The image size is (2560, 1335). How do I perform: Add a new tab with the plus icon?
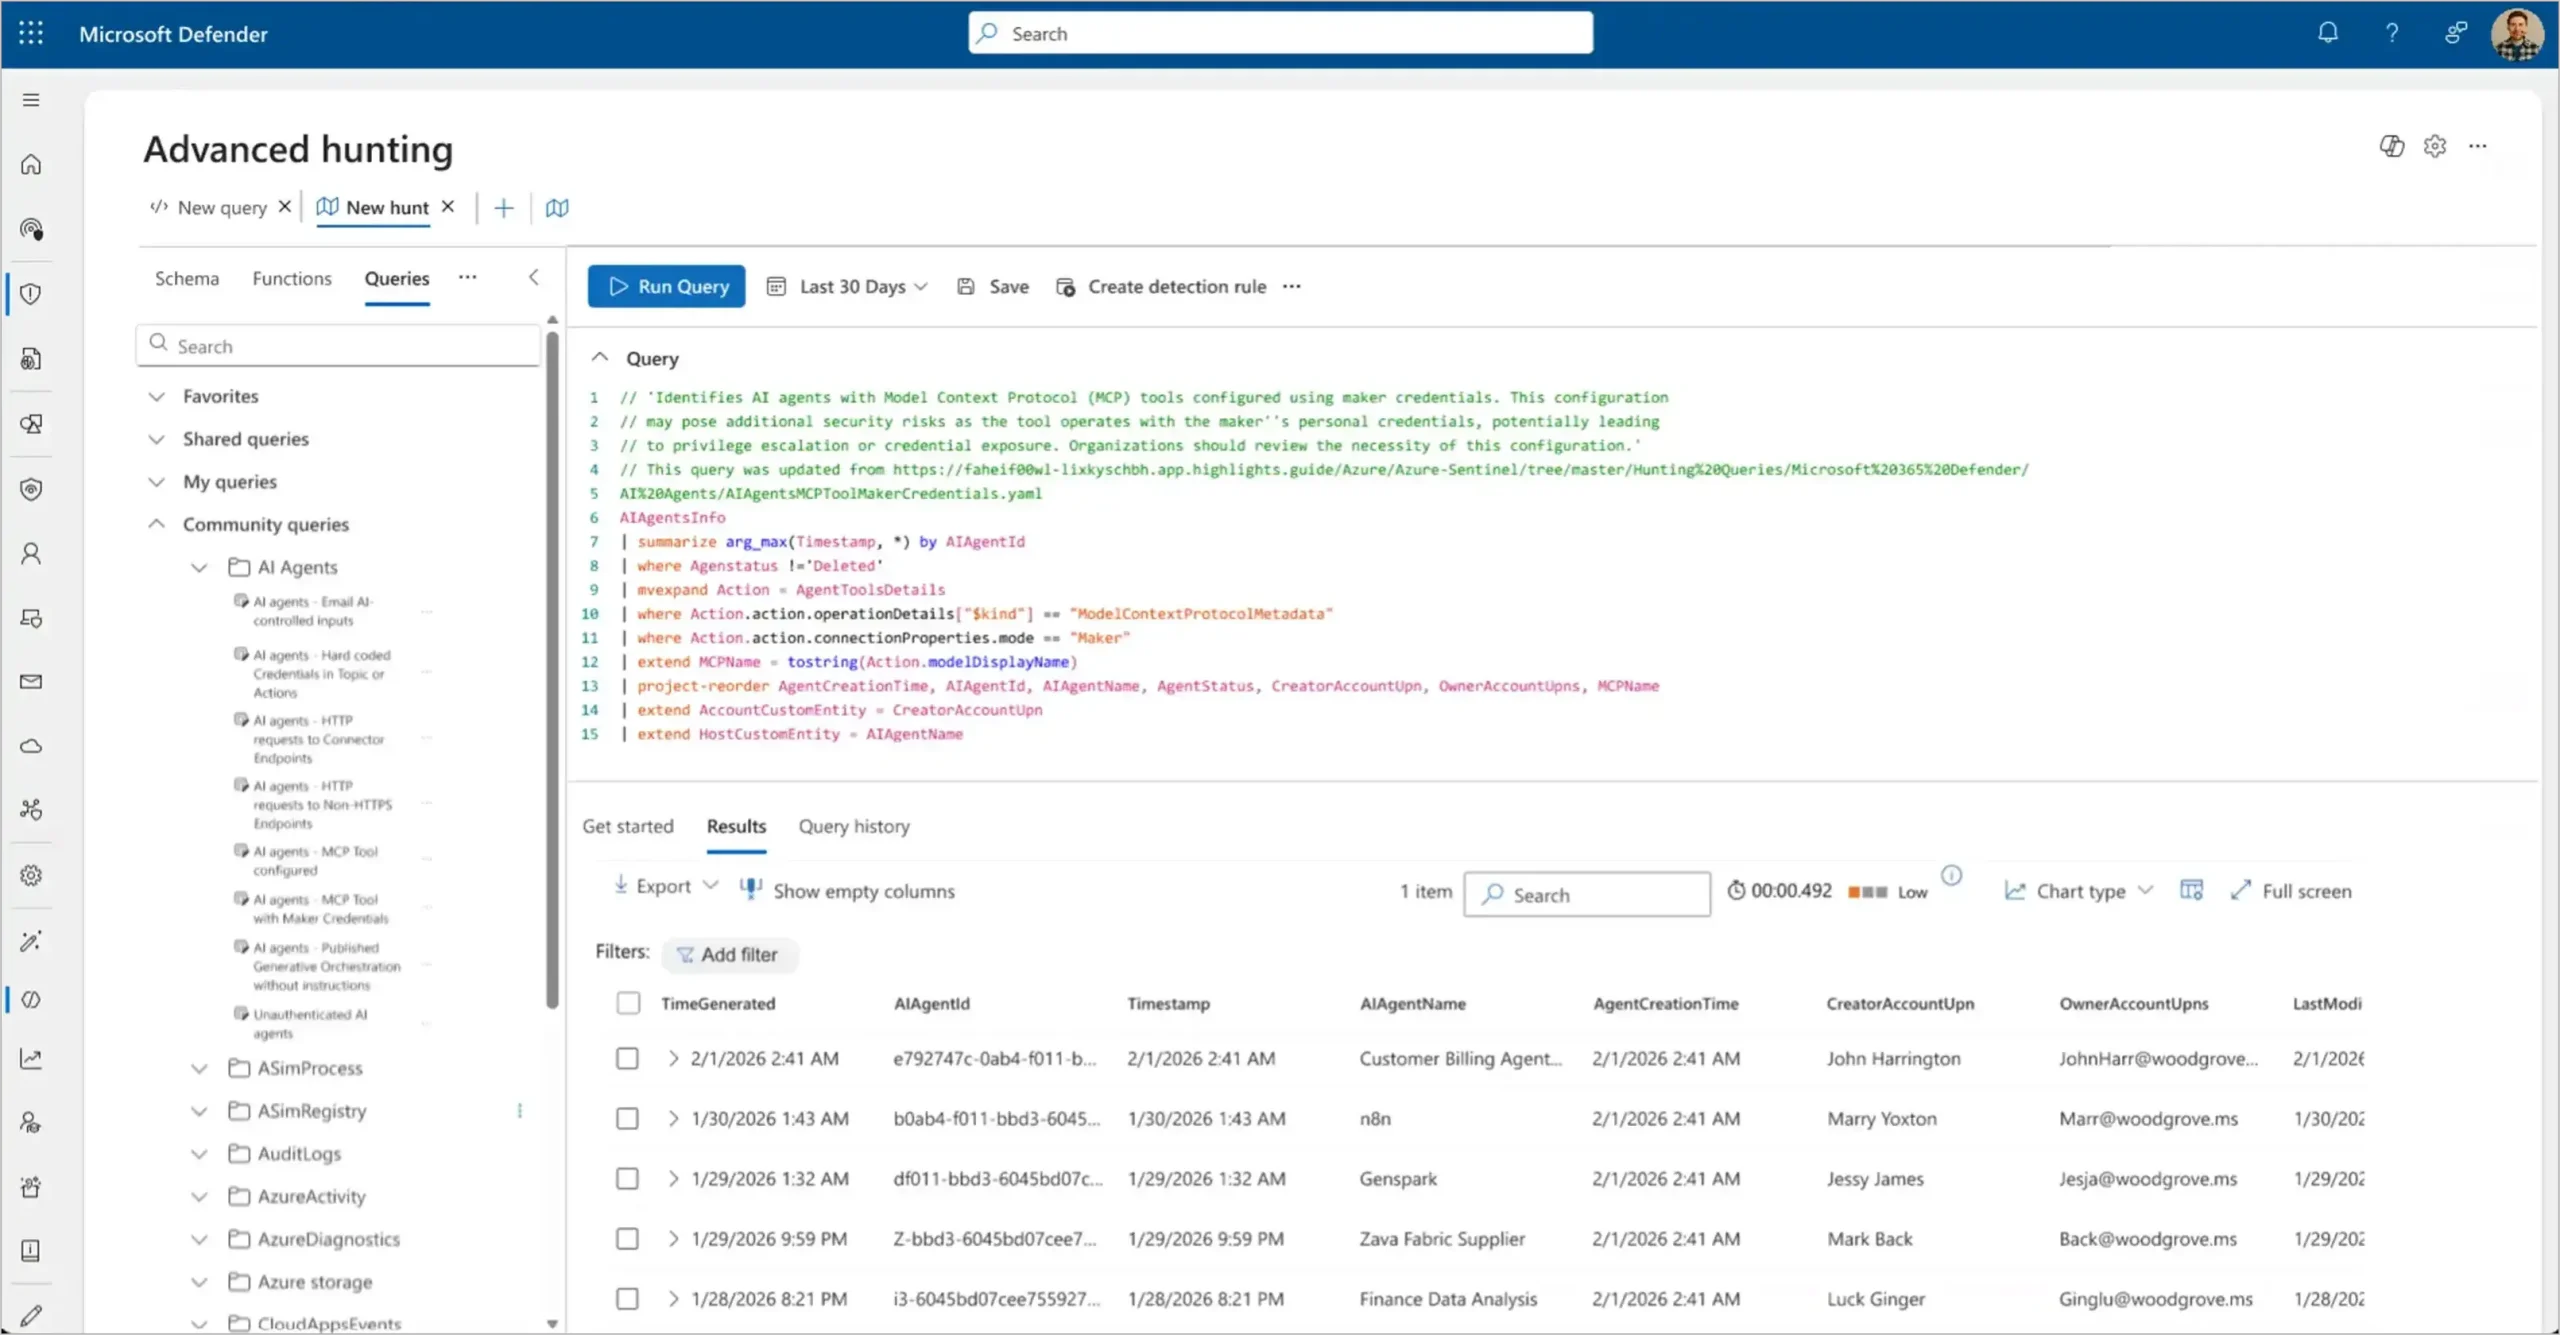pyautogui.click(x=504, y=208)
